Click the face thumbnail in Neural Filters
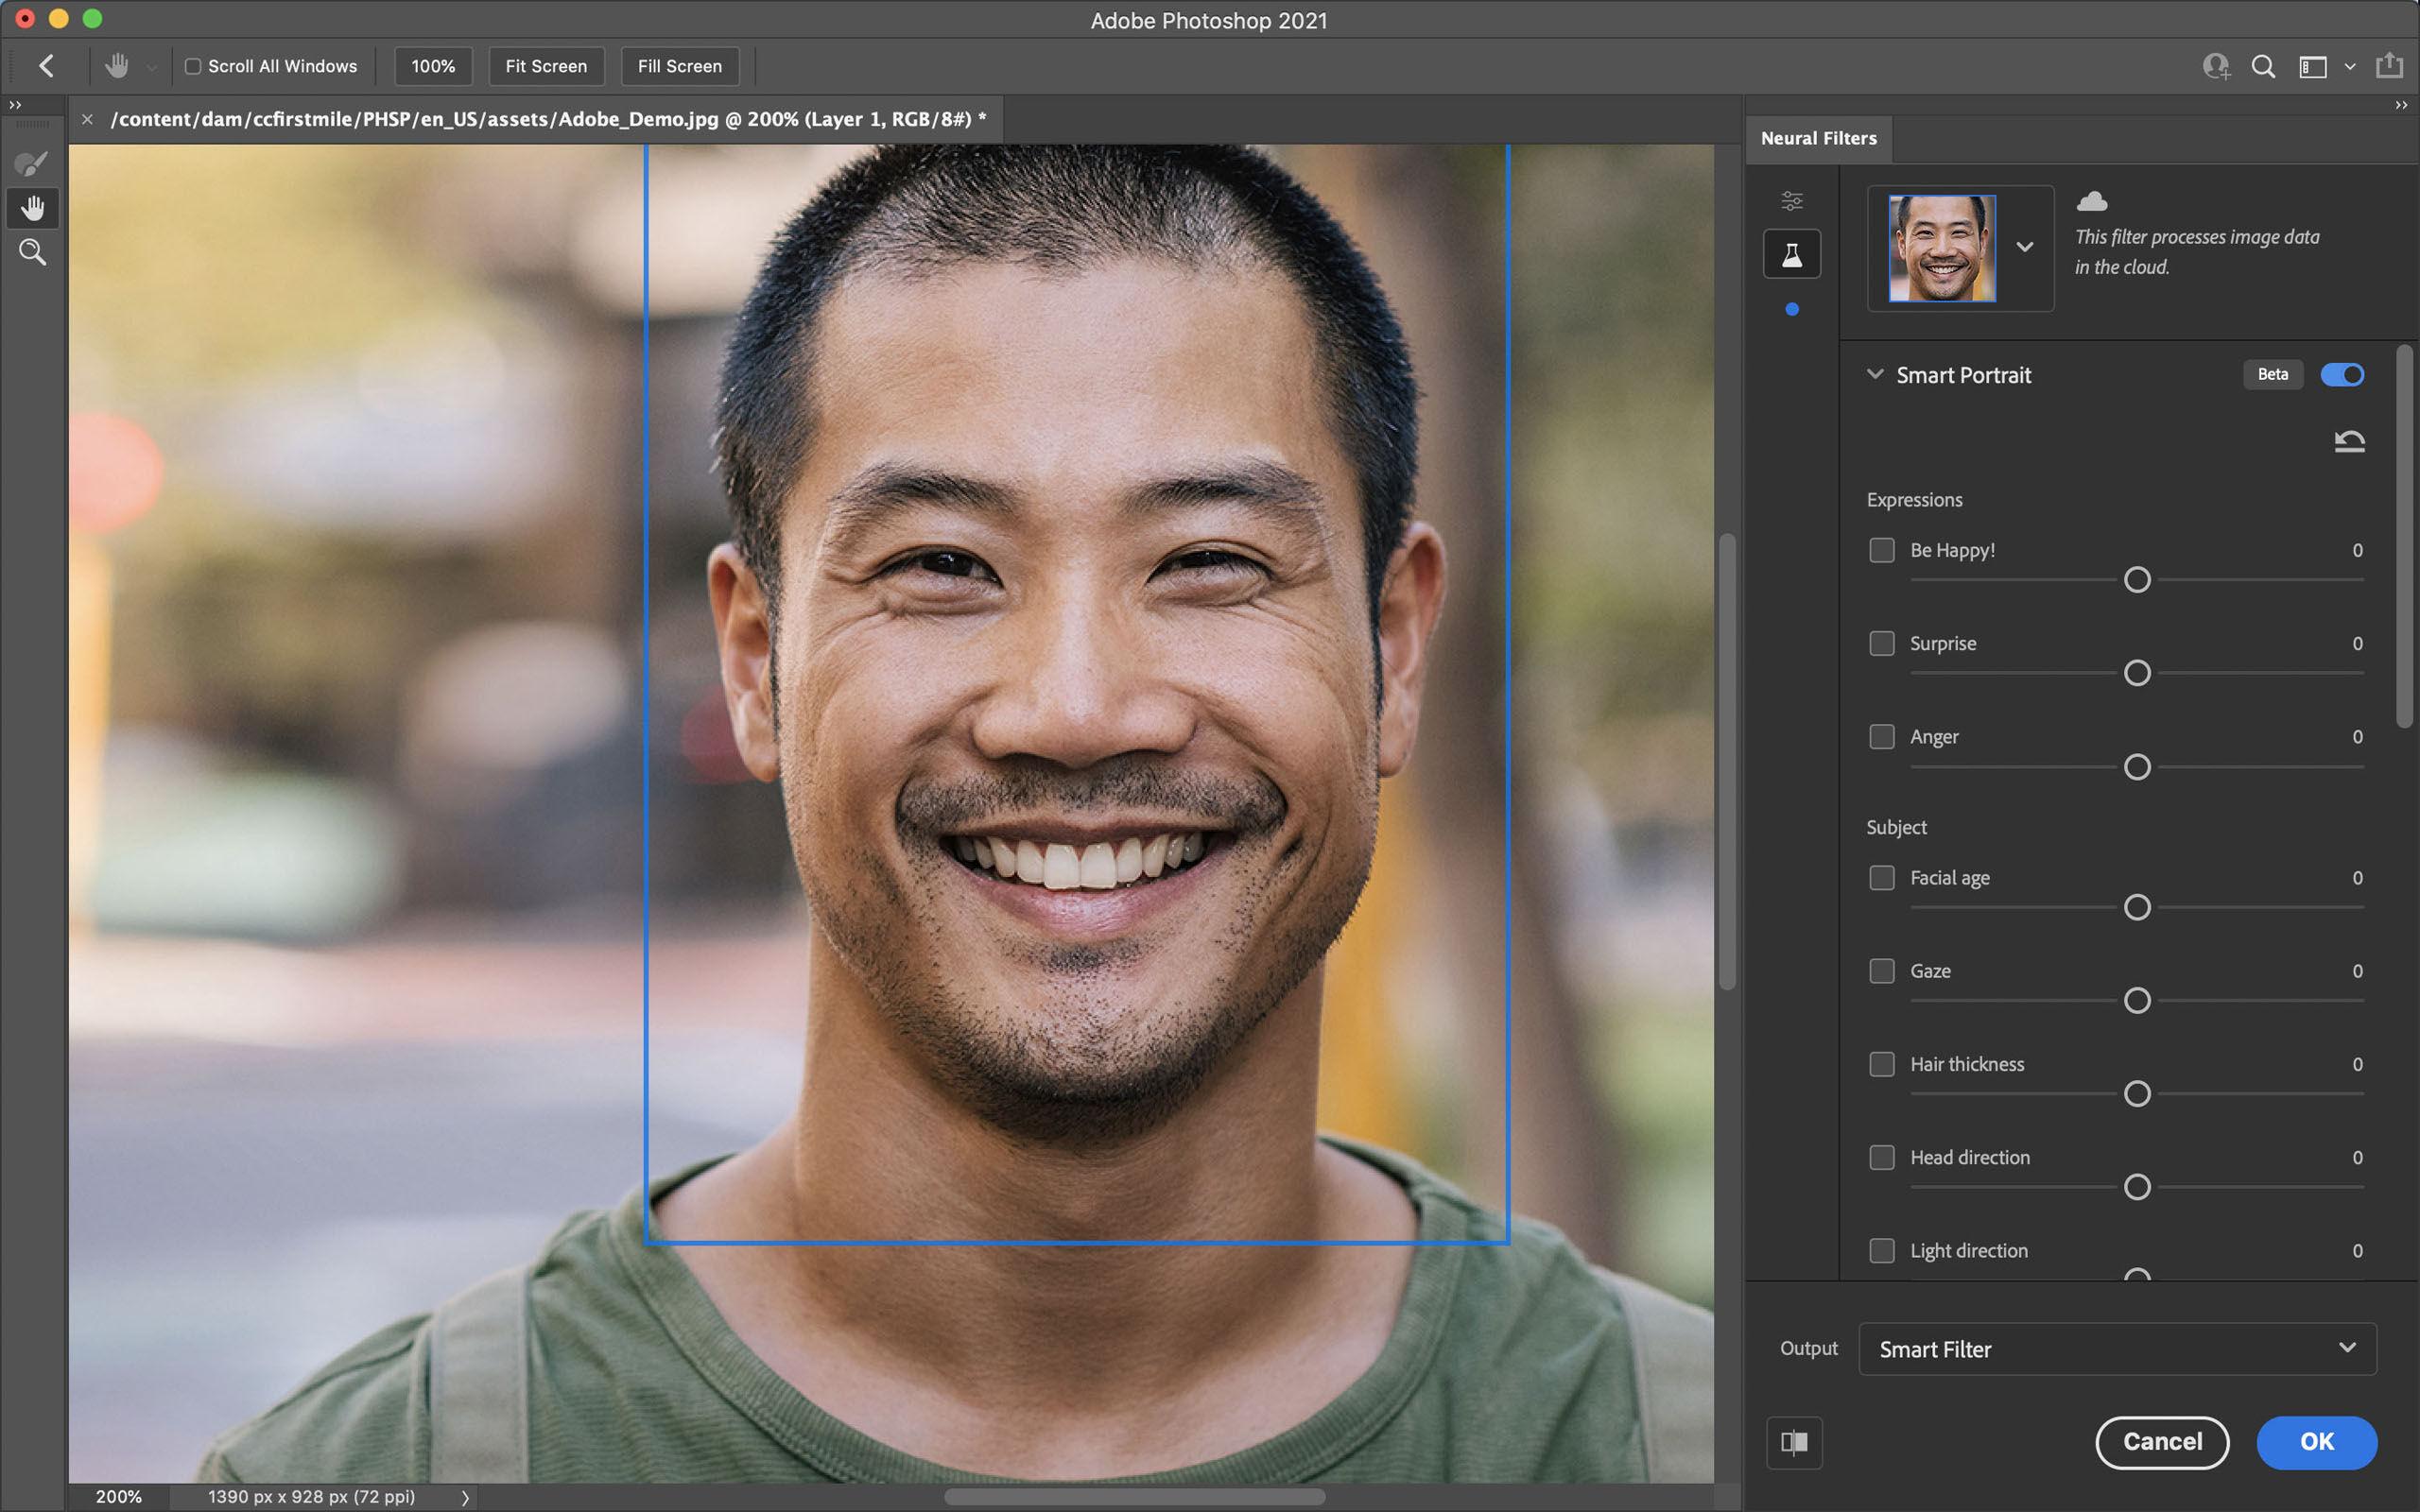Screen dimensions: 2420x1512 click(1937, 246)
